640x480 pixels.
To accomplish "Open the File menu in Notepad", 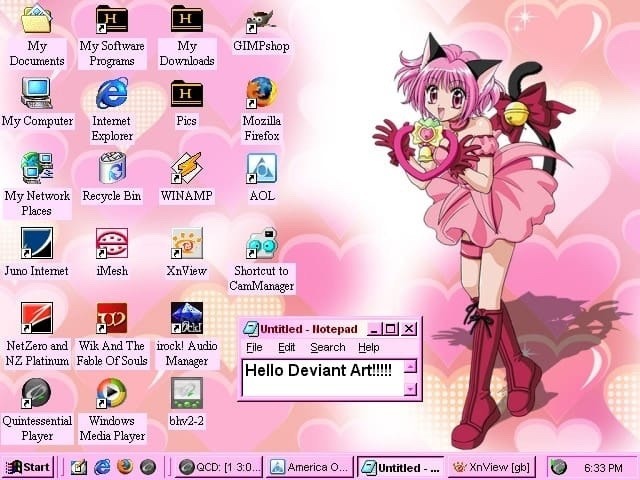I will pyautogui.click(x=254, y=347).
